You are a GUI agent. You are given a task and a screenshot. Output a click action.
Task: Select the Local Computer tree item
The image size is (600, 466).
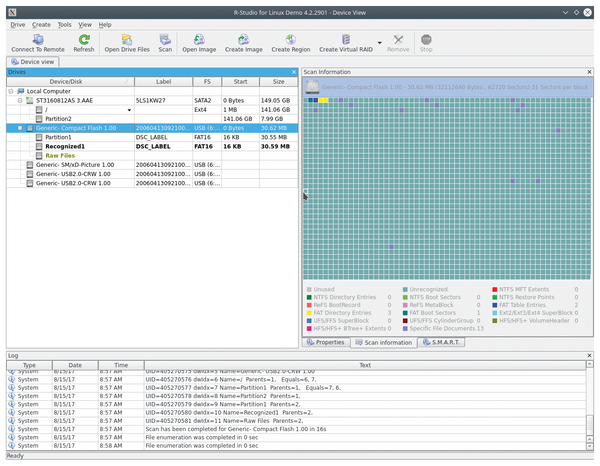(49, 91)
